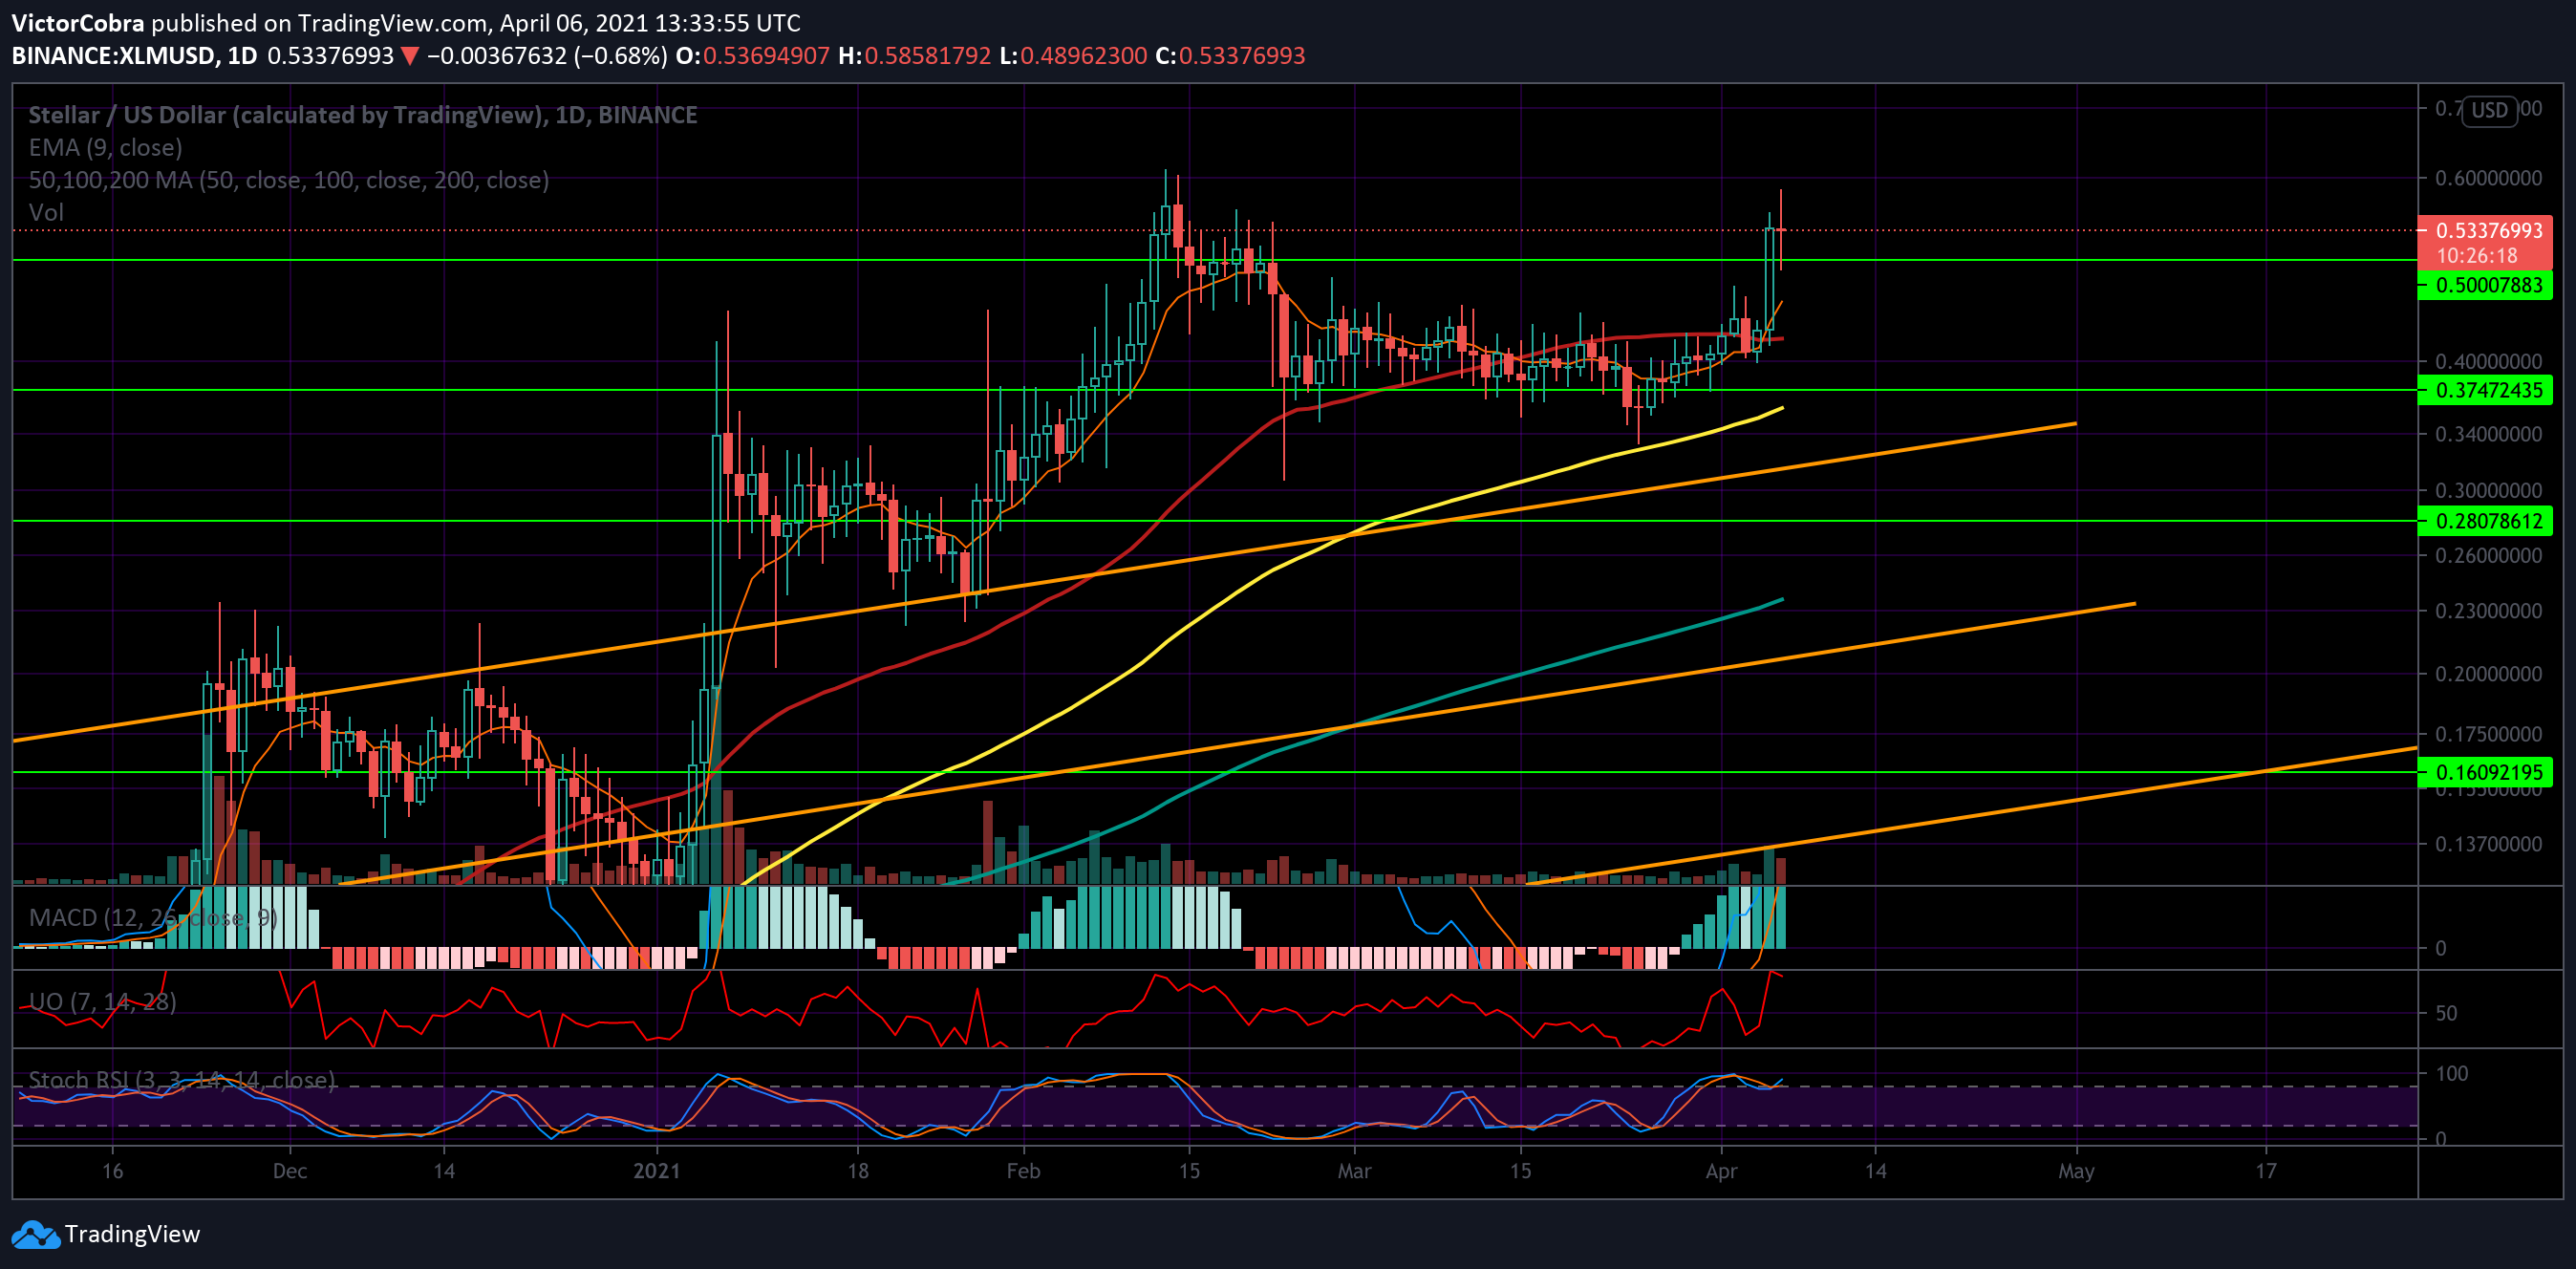Click the May label on time axis
Screen dimensions: 2576x1269
[2076, 1171]
